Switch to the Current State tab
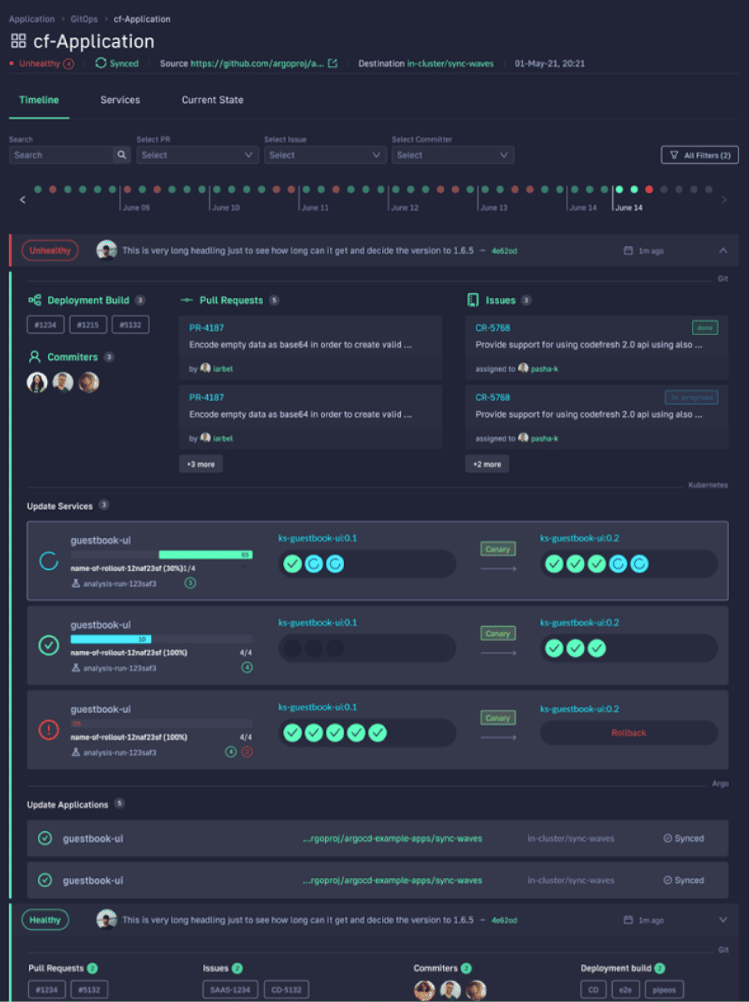749x1002 pixels. tap(212, 100)
